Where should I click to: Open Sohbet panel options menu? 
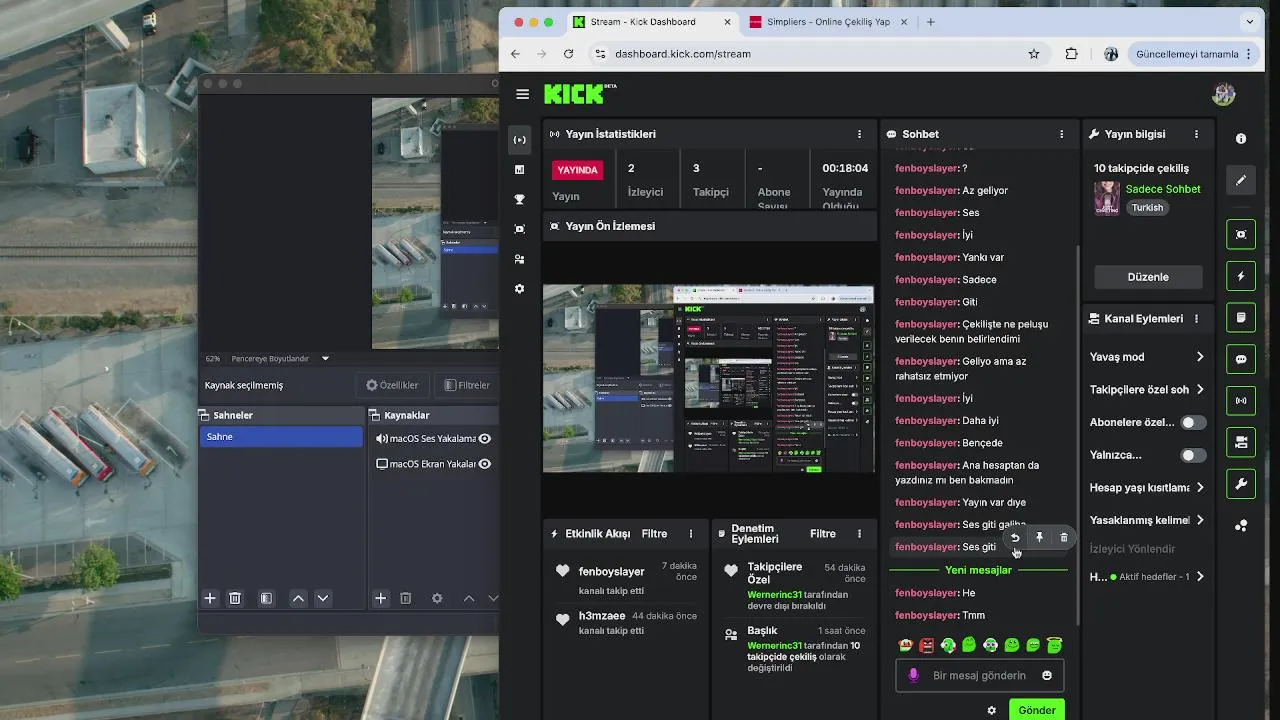point(1062,134)
